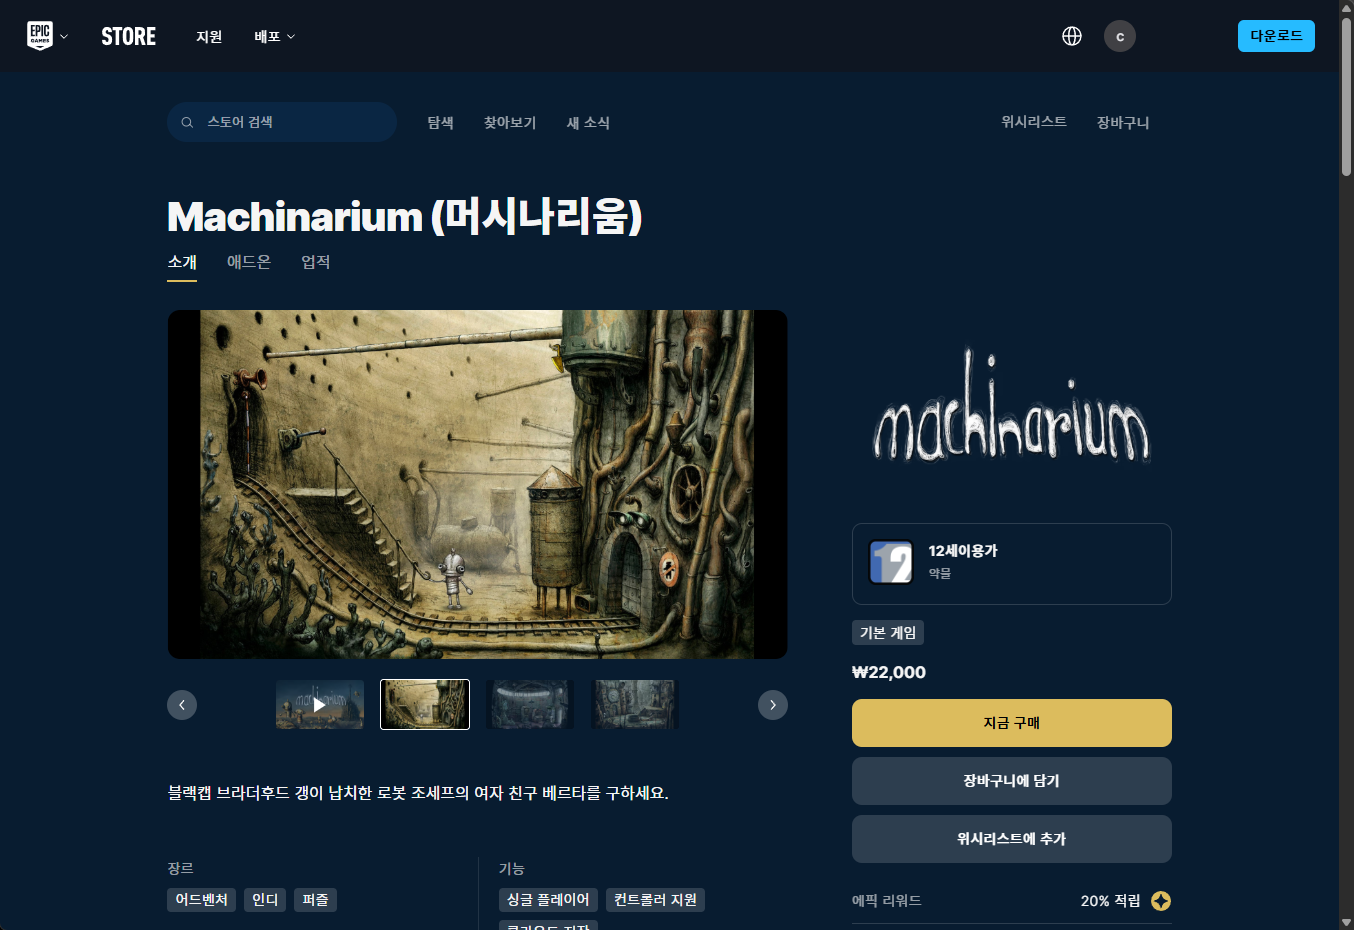Select the 퍼즐 genre tag
The image size is (1354, 930).
click(x=316, y=900)
